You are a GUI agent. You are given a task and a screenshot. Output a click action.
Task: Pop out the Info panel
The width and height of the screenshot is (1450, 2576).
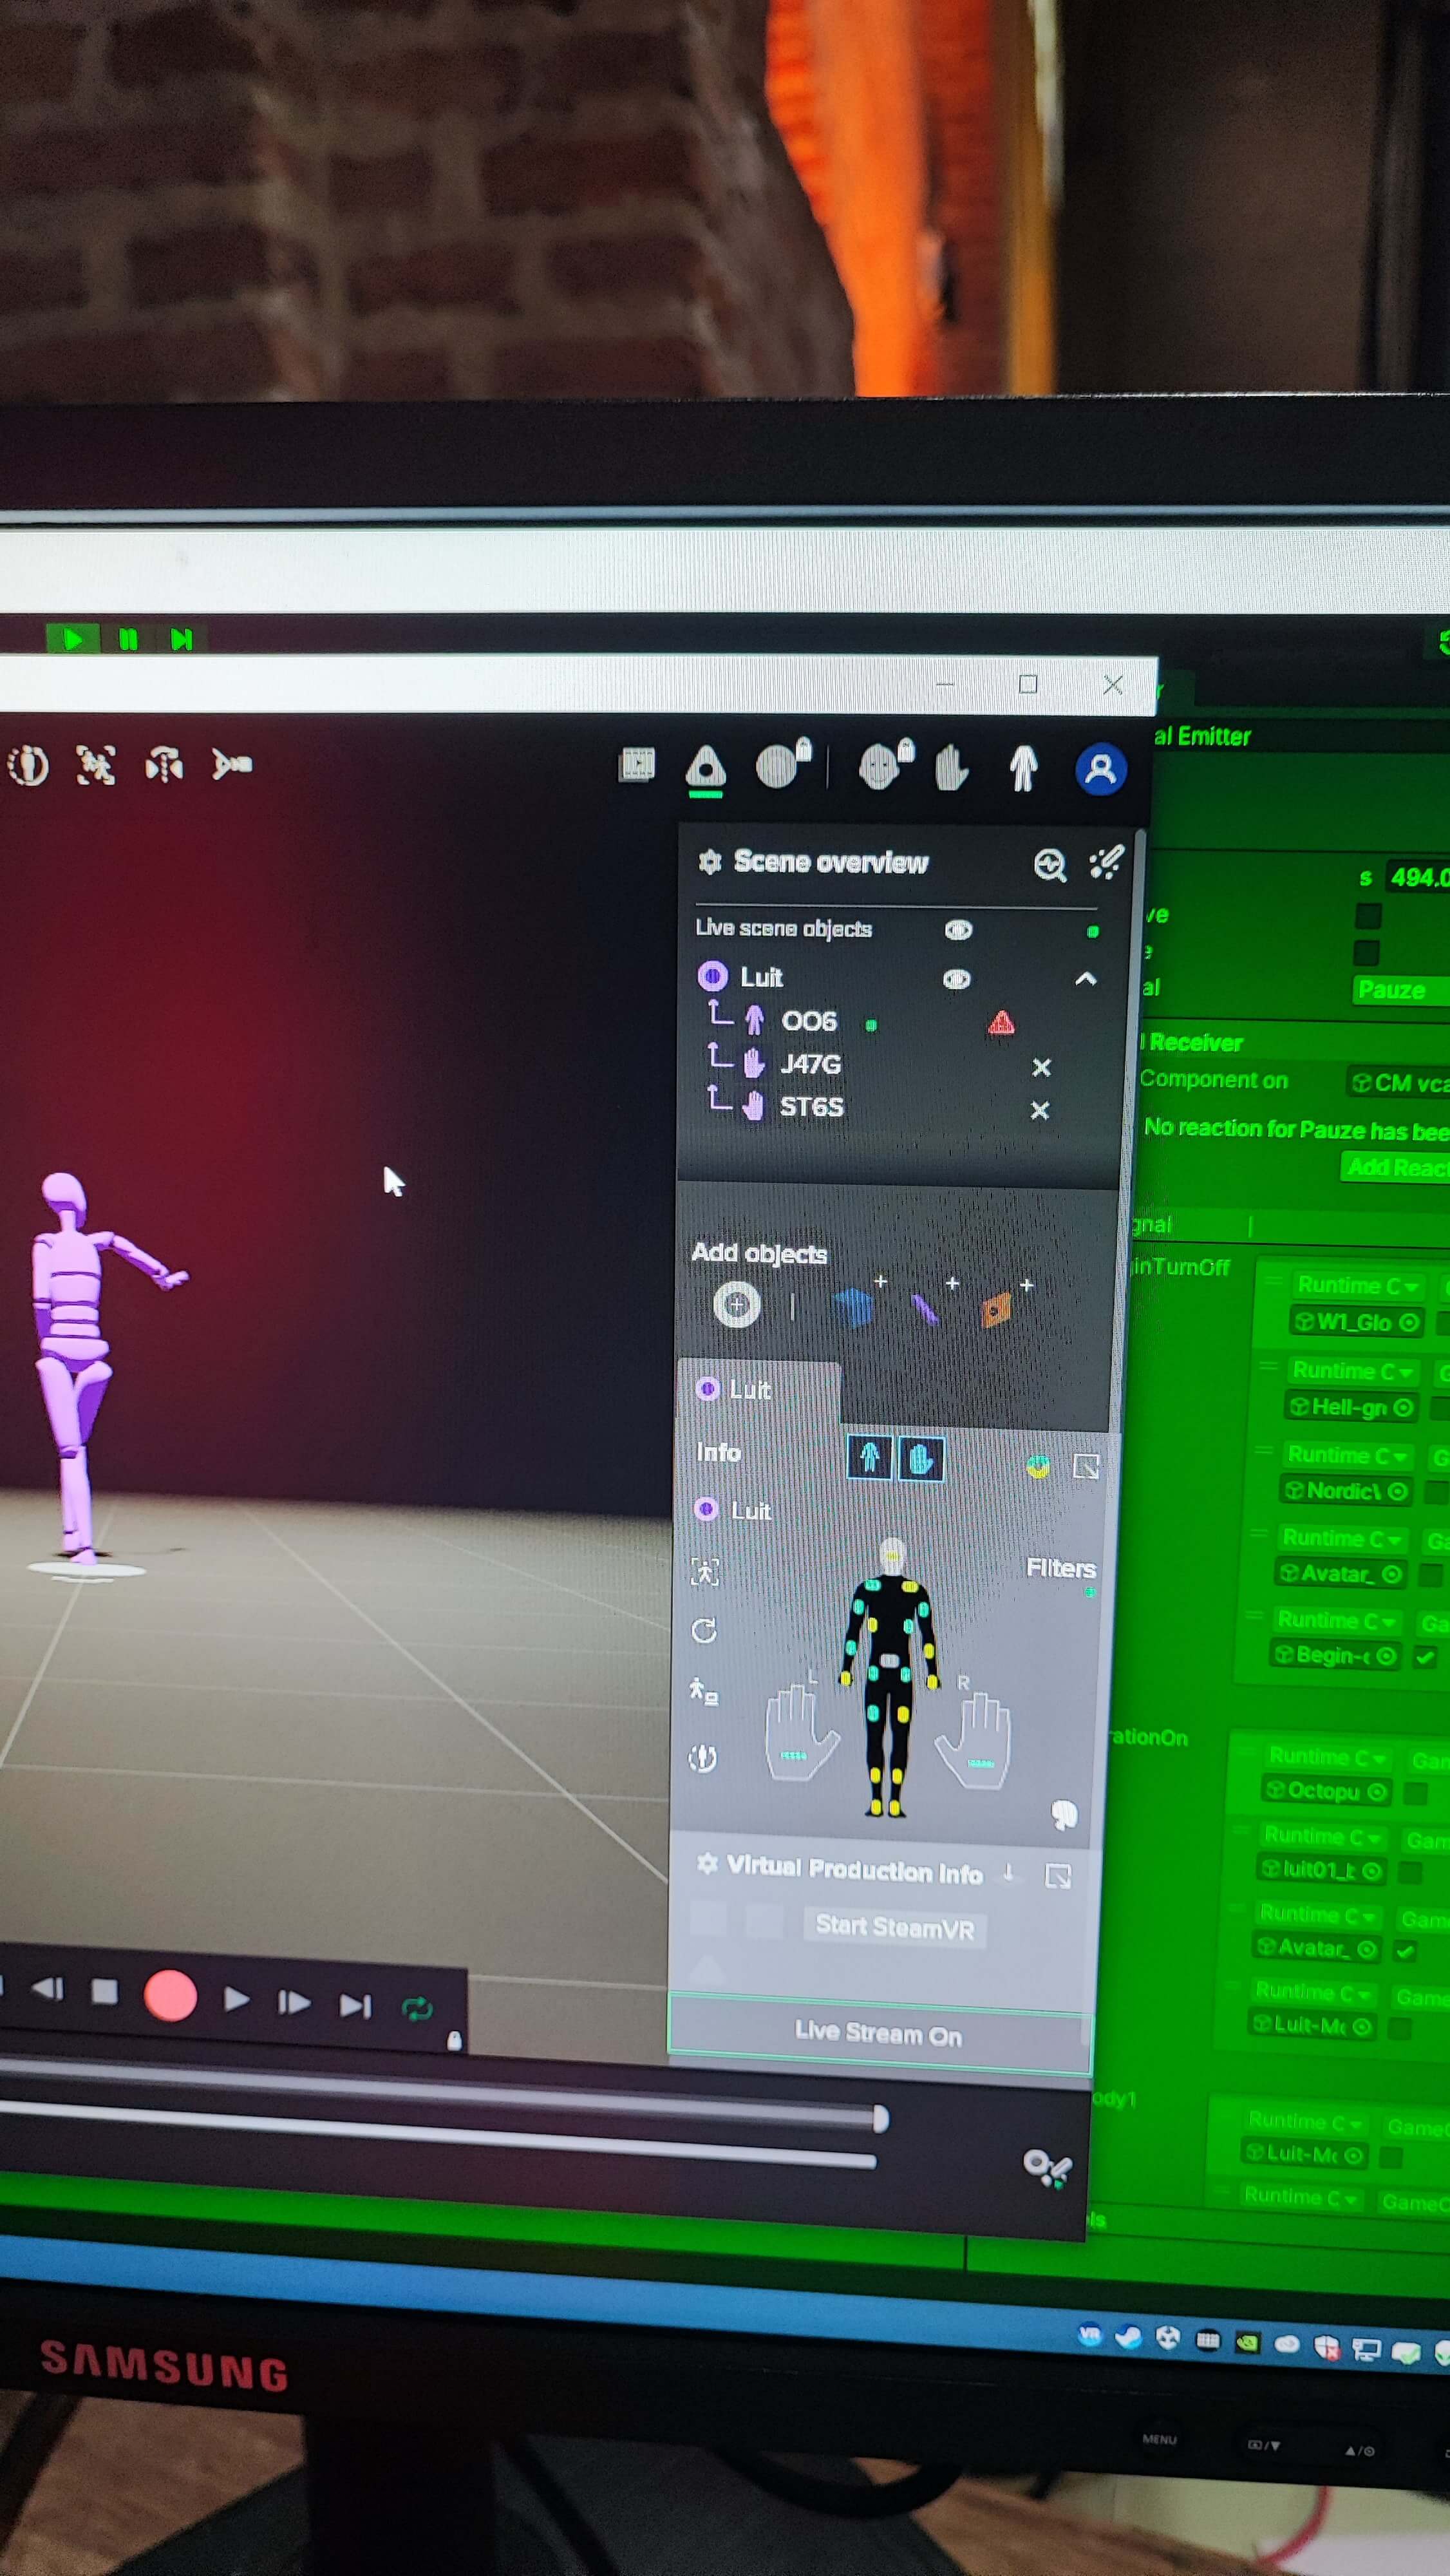coord(1086,1467)
